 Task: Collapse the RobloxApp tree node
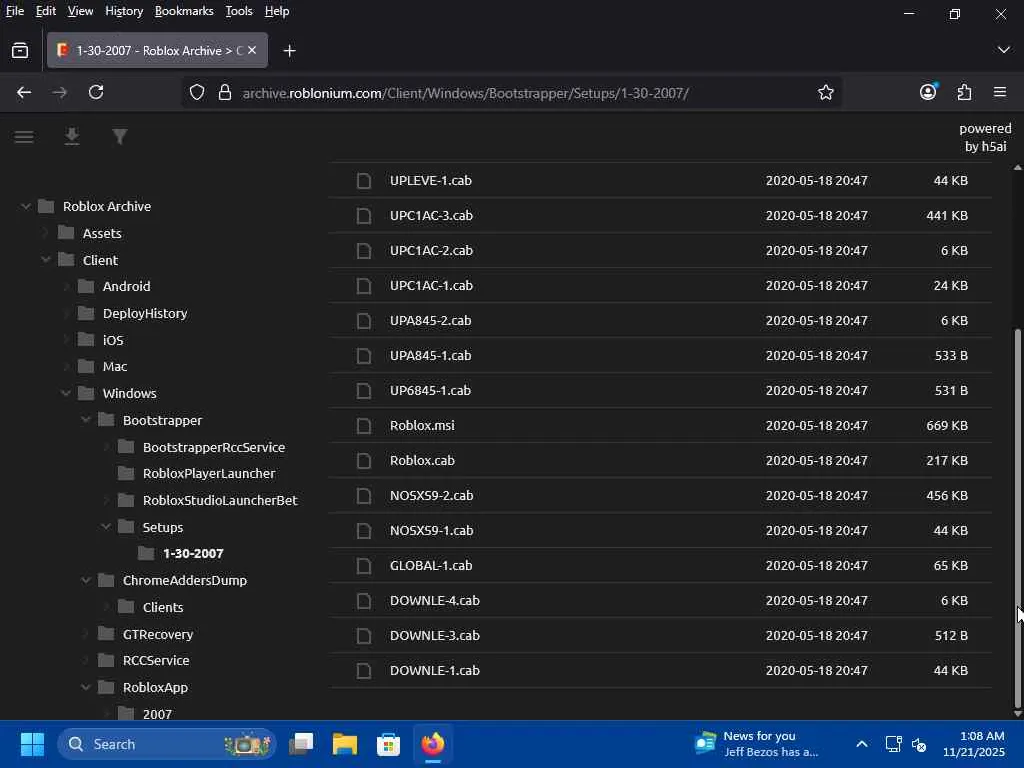point(86,687)
